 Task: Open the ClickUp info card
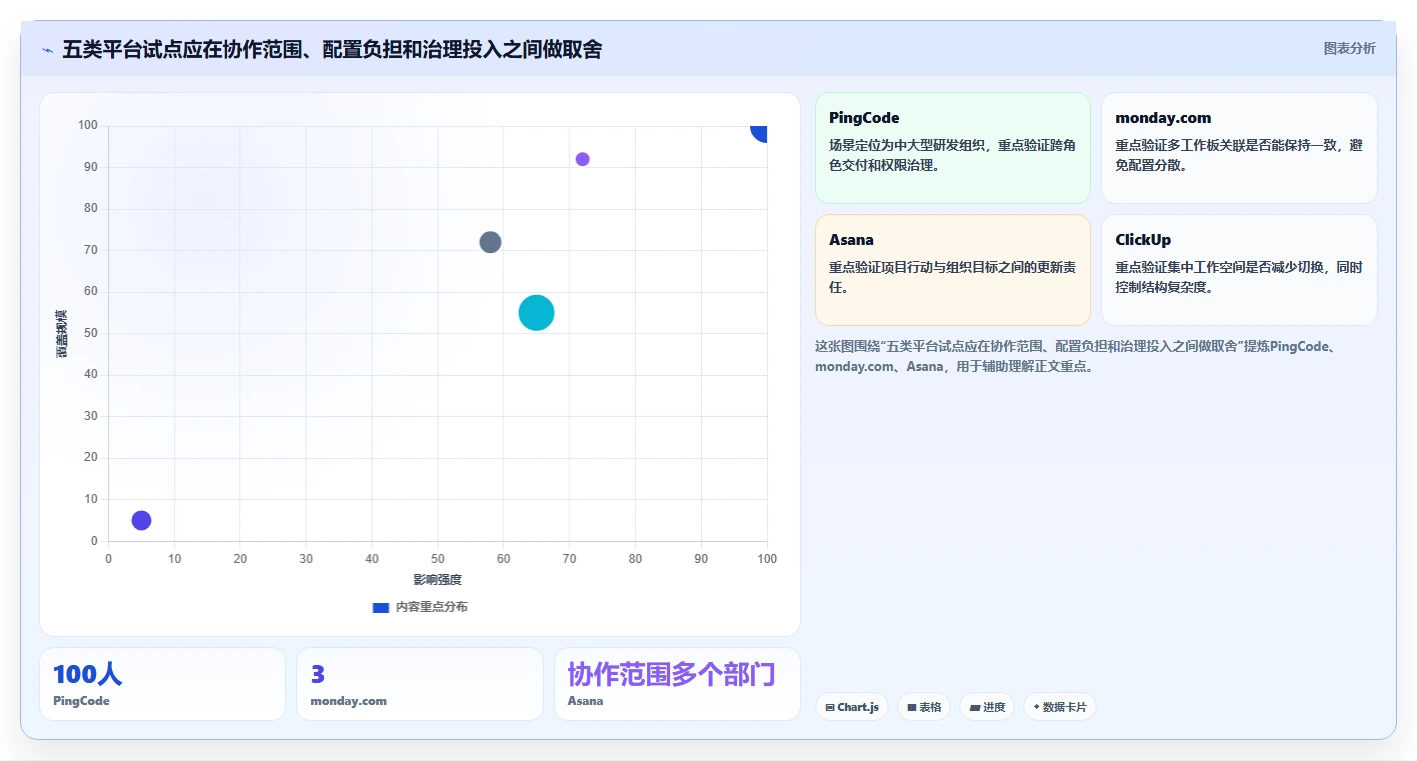[1239, 270]
